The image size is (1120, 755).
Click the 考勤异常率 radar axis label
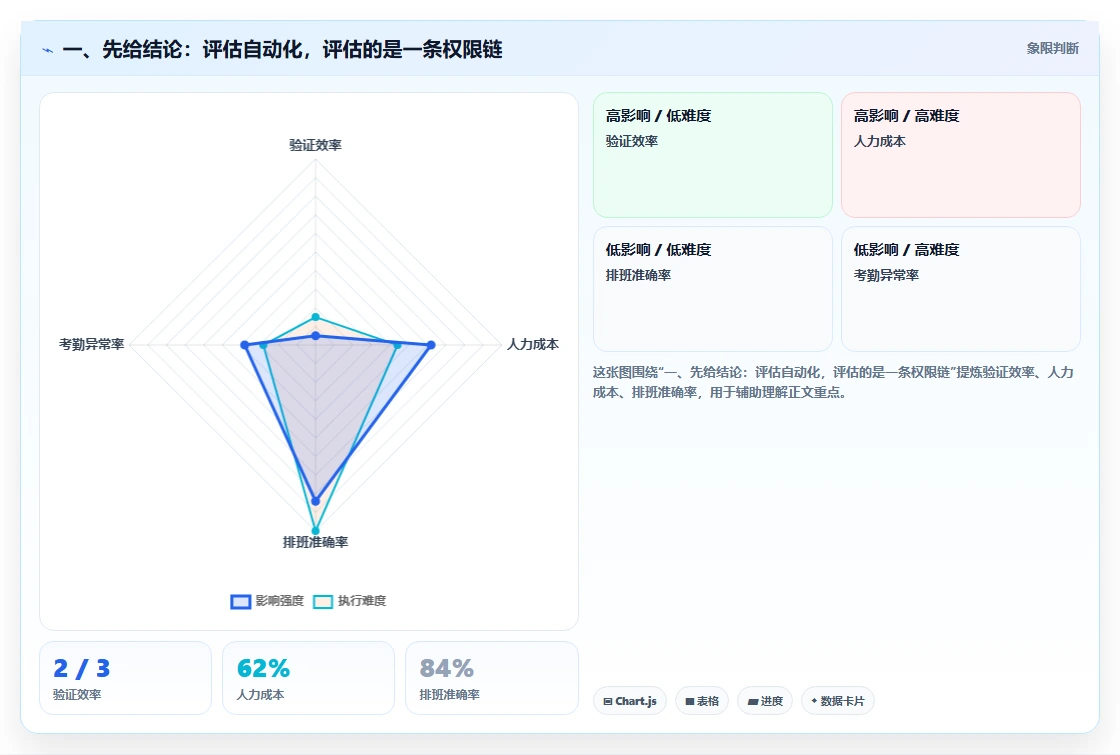point(91,344)
